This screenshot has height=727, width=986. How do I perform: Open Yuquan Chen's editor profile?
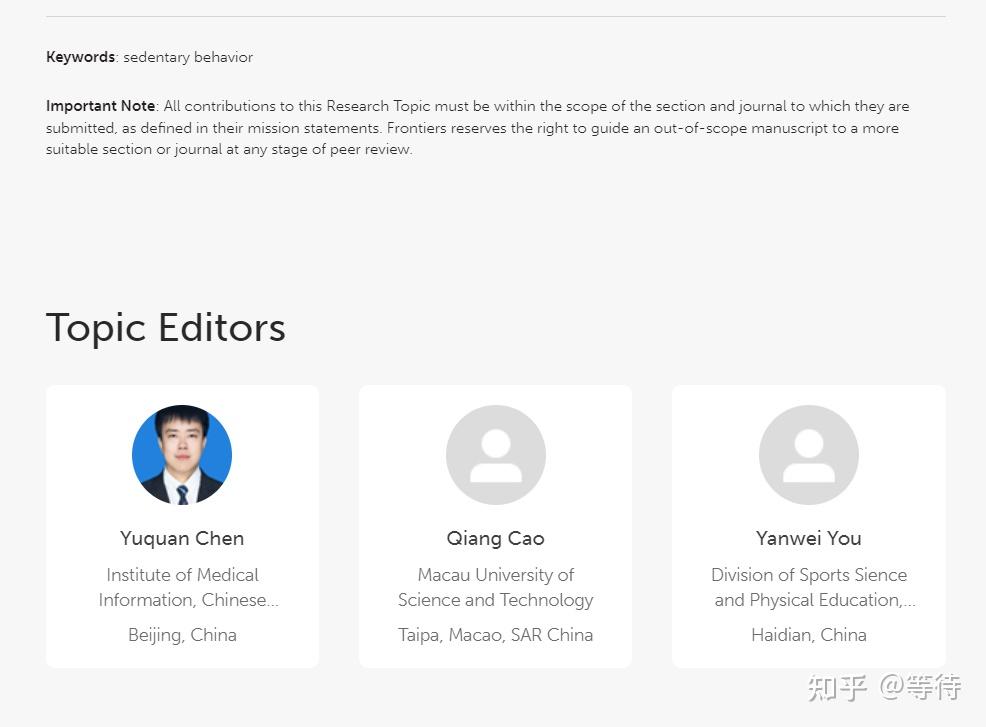181,538
